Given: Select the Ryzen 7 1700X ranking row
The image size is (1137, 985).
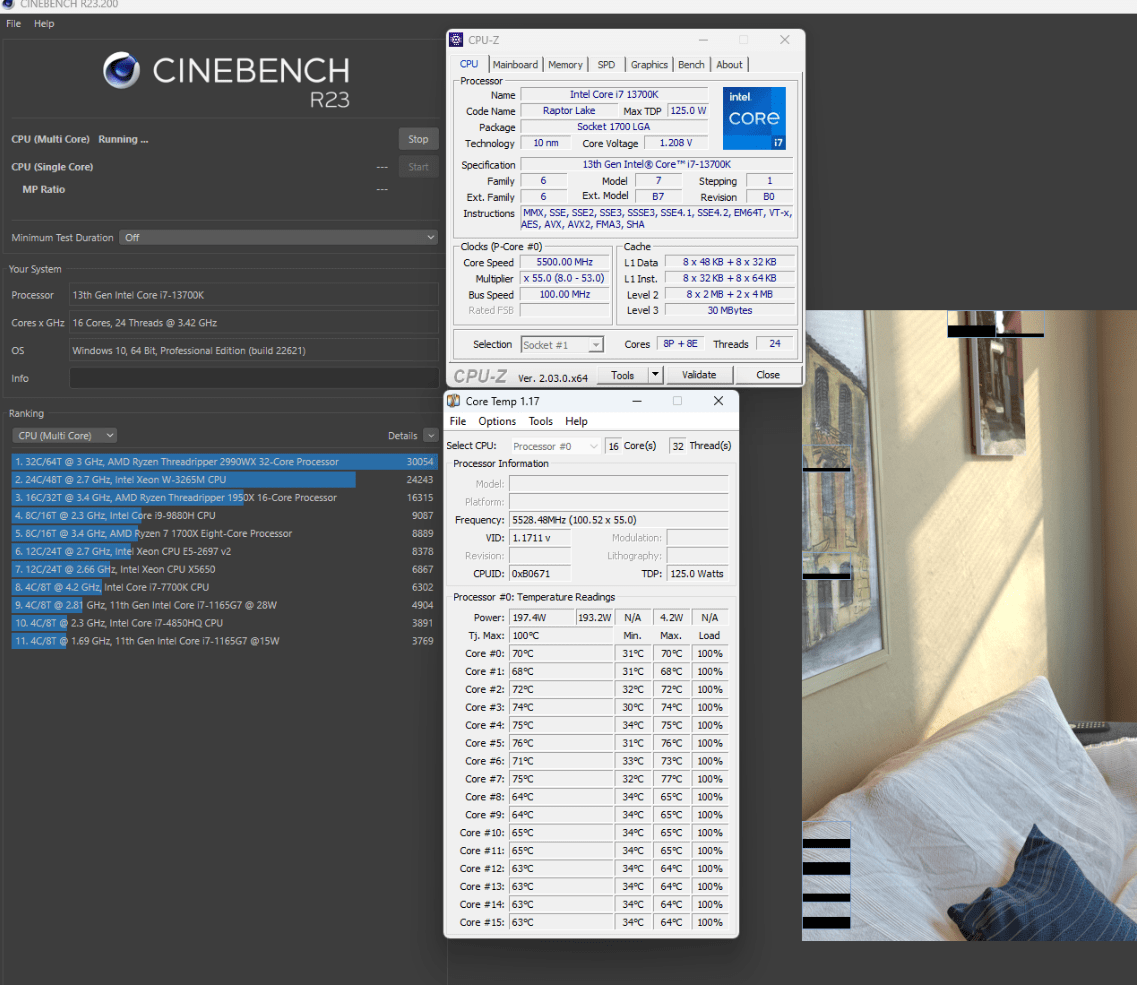Looking at the screenshot, I should click(x=224, y=533).
